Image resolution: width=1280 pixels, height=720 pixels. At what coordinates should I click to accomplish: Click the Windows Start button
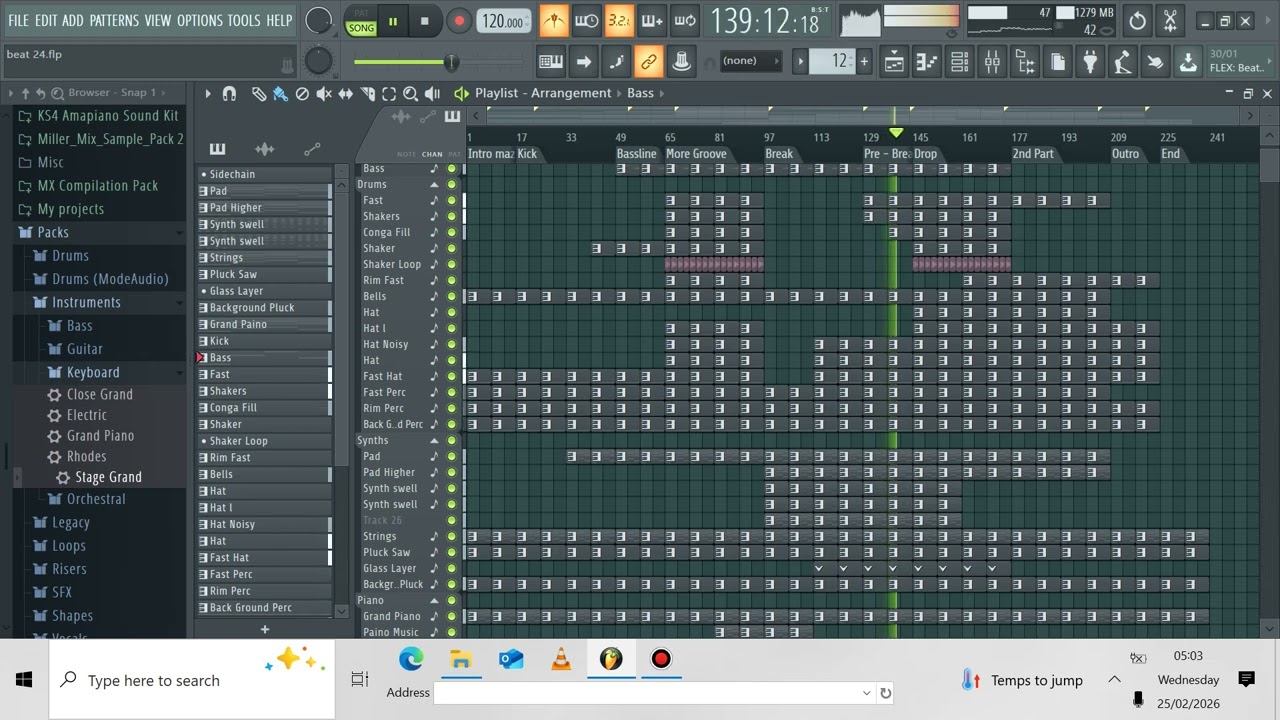click(24, 680)
